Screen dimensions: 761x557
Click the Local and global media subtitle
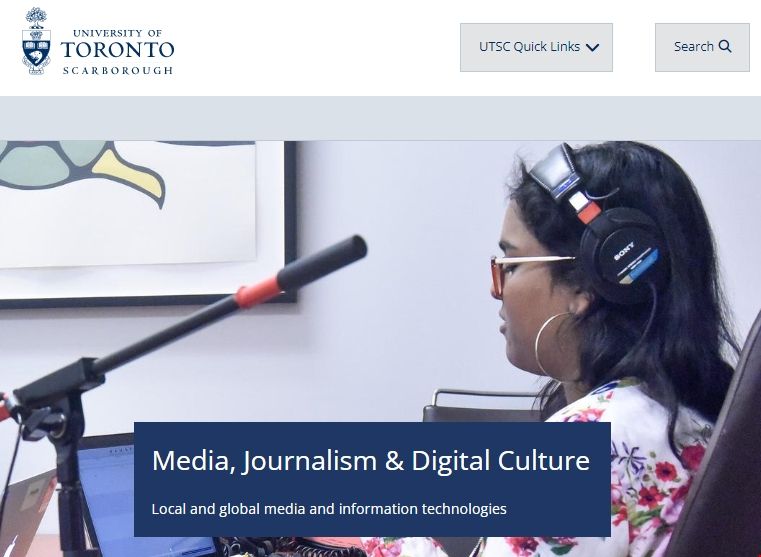click(329, 509)
